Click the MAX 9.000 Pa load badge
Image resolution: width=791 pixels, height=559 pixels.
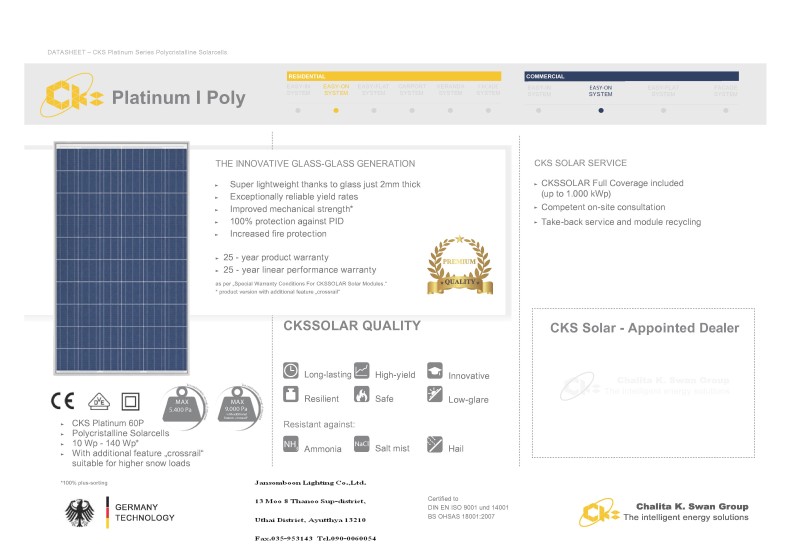pos(240,407)
